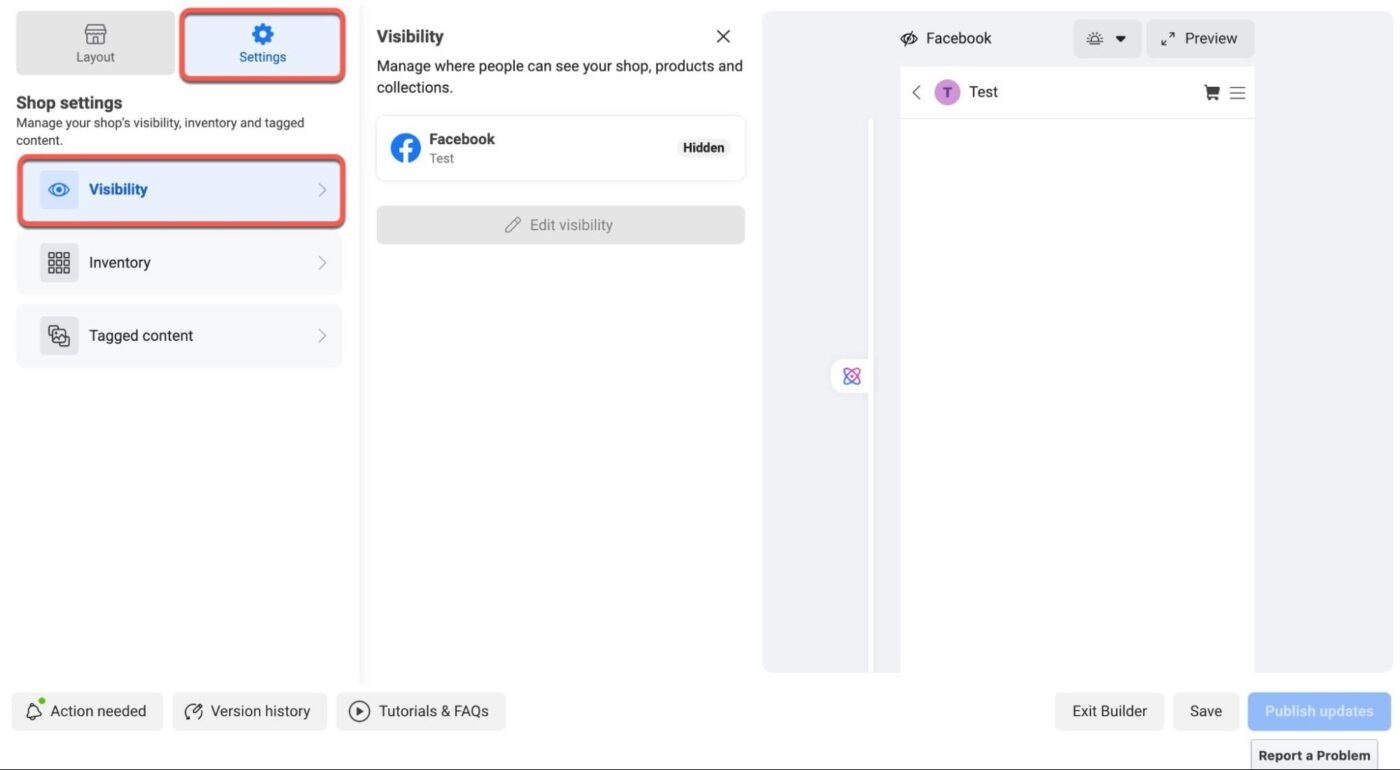This screenshot has height=770, width=1400.
Task: Switch to the Layout tab
Action: (95, 42)
